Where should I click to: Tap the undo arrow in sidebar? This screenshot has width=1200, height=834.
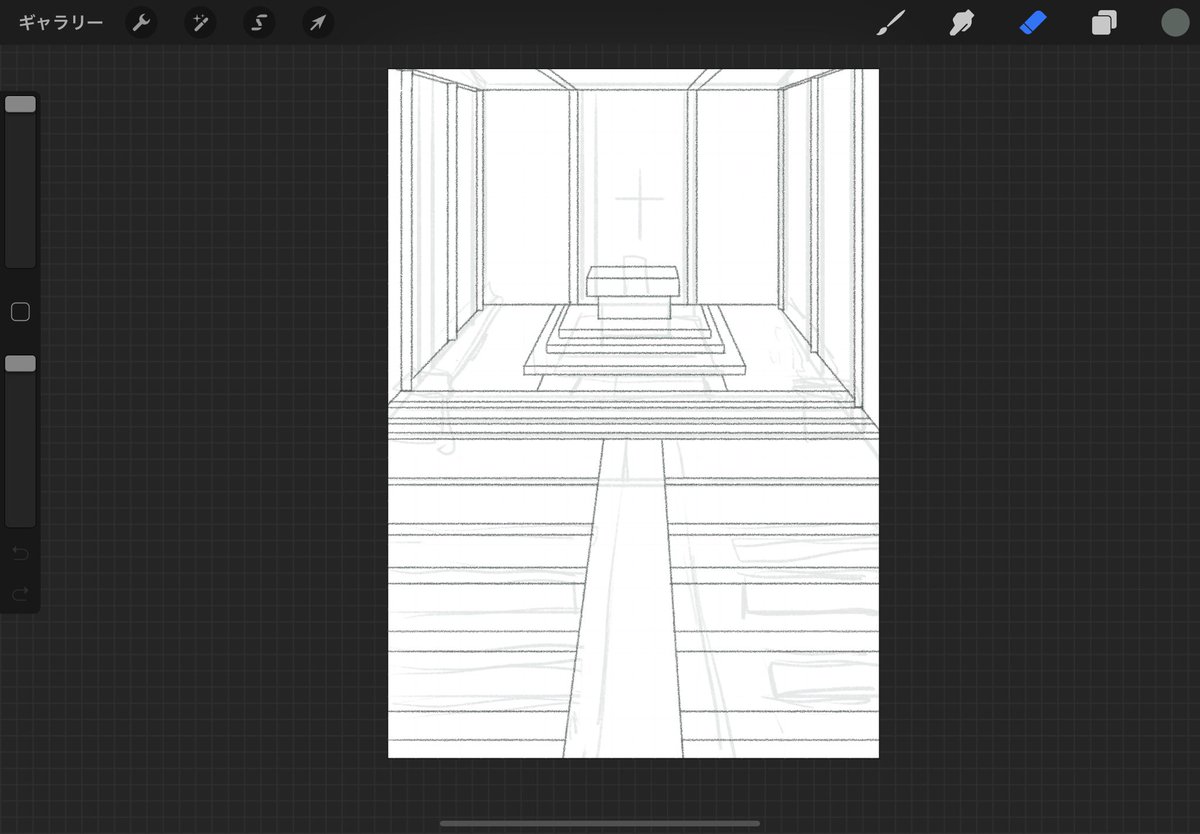pos(20,553)
